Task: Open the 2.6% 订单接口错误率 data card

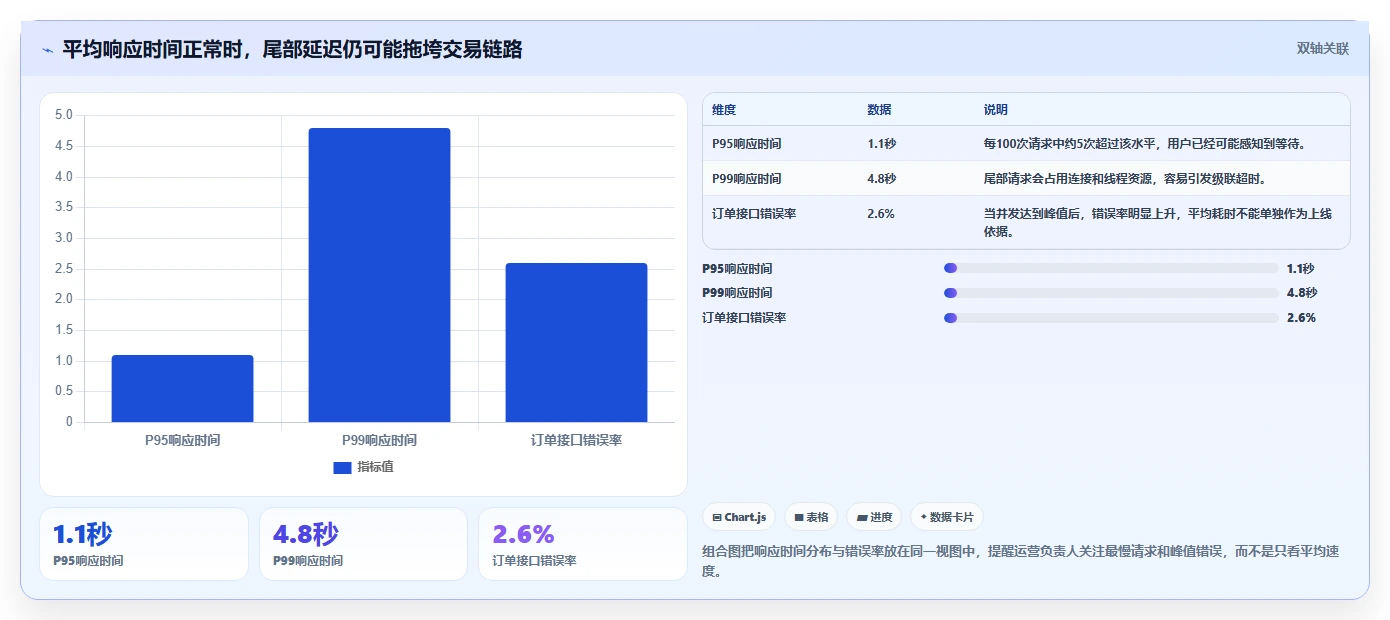Action: point(583,544)
